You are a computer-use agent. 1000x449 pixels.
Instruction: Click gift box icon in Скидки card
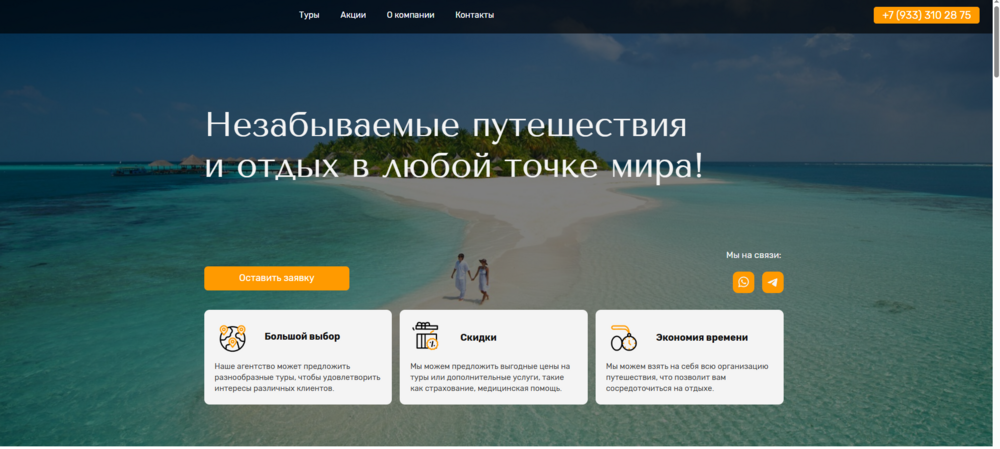coord(427,337)
